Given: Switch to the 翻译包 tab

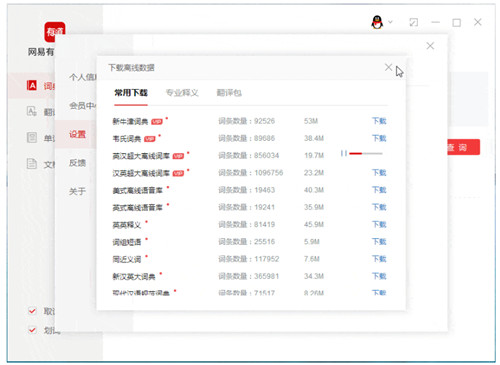Looking at the screenshot, I should (229, 93).
